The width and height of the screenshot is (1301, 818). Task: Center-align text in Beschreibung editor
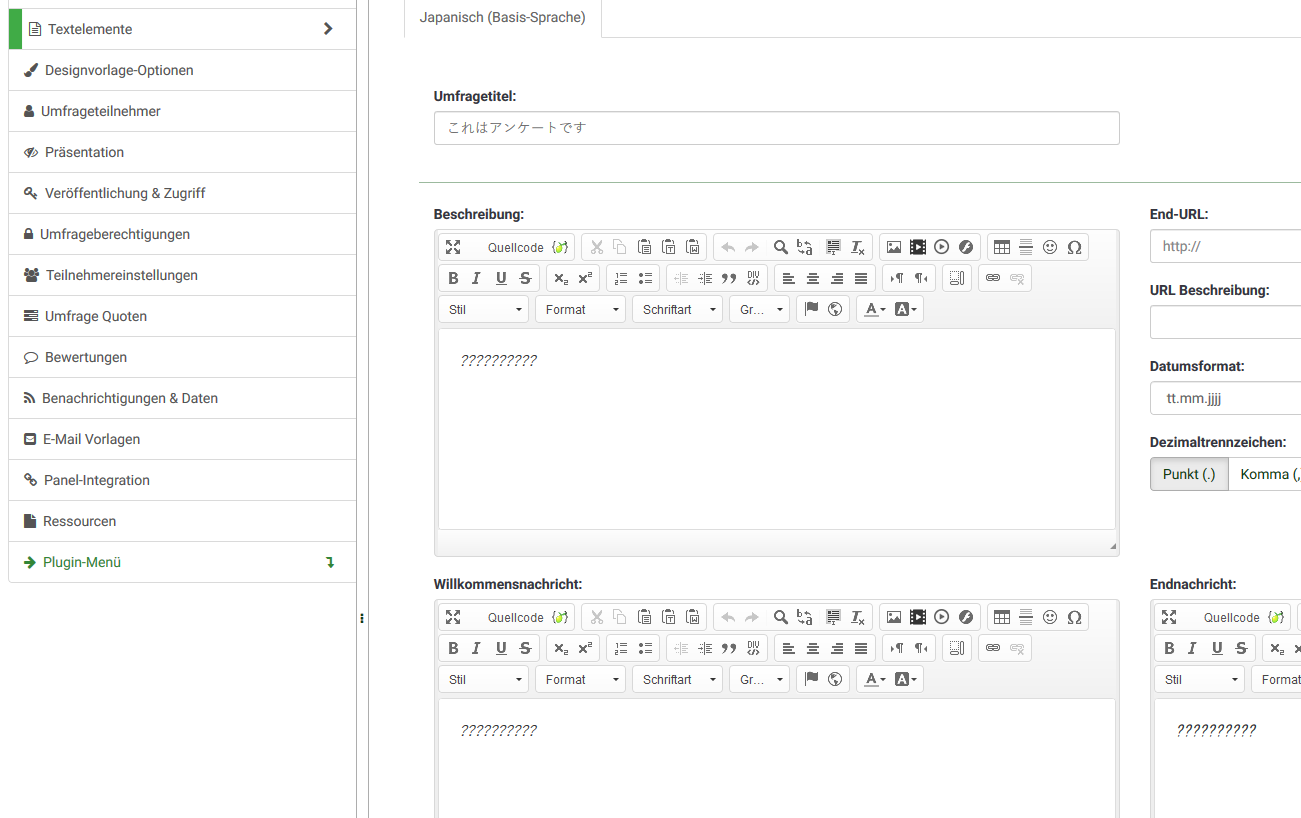coord(813,278)
